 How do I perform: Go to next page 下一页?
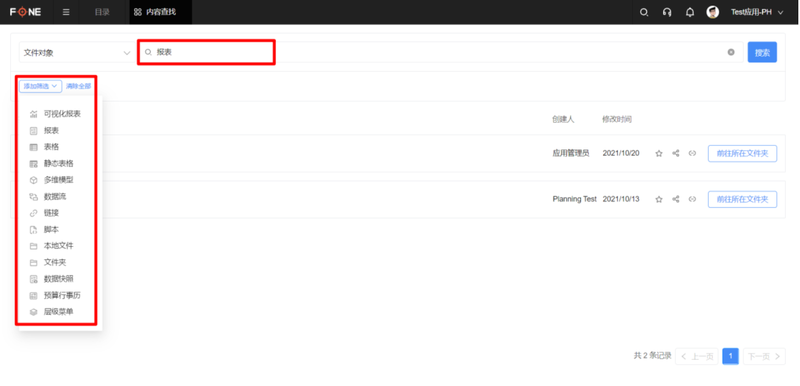pyautogui.click(x=764, y=356)
